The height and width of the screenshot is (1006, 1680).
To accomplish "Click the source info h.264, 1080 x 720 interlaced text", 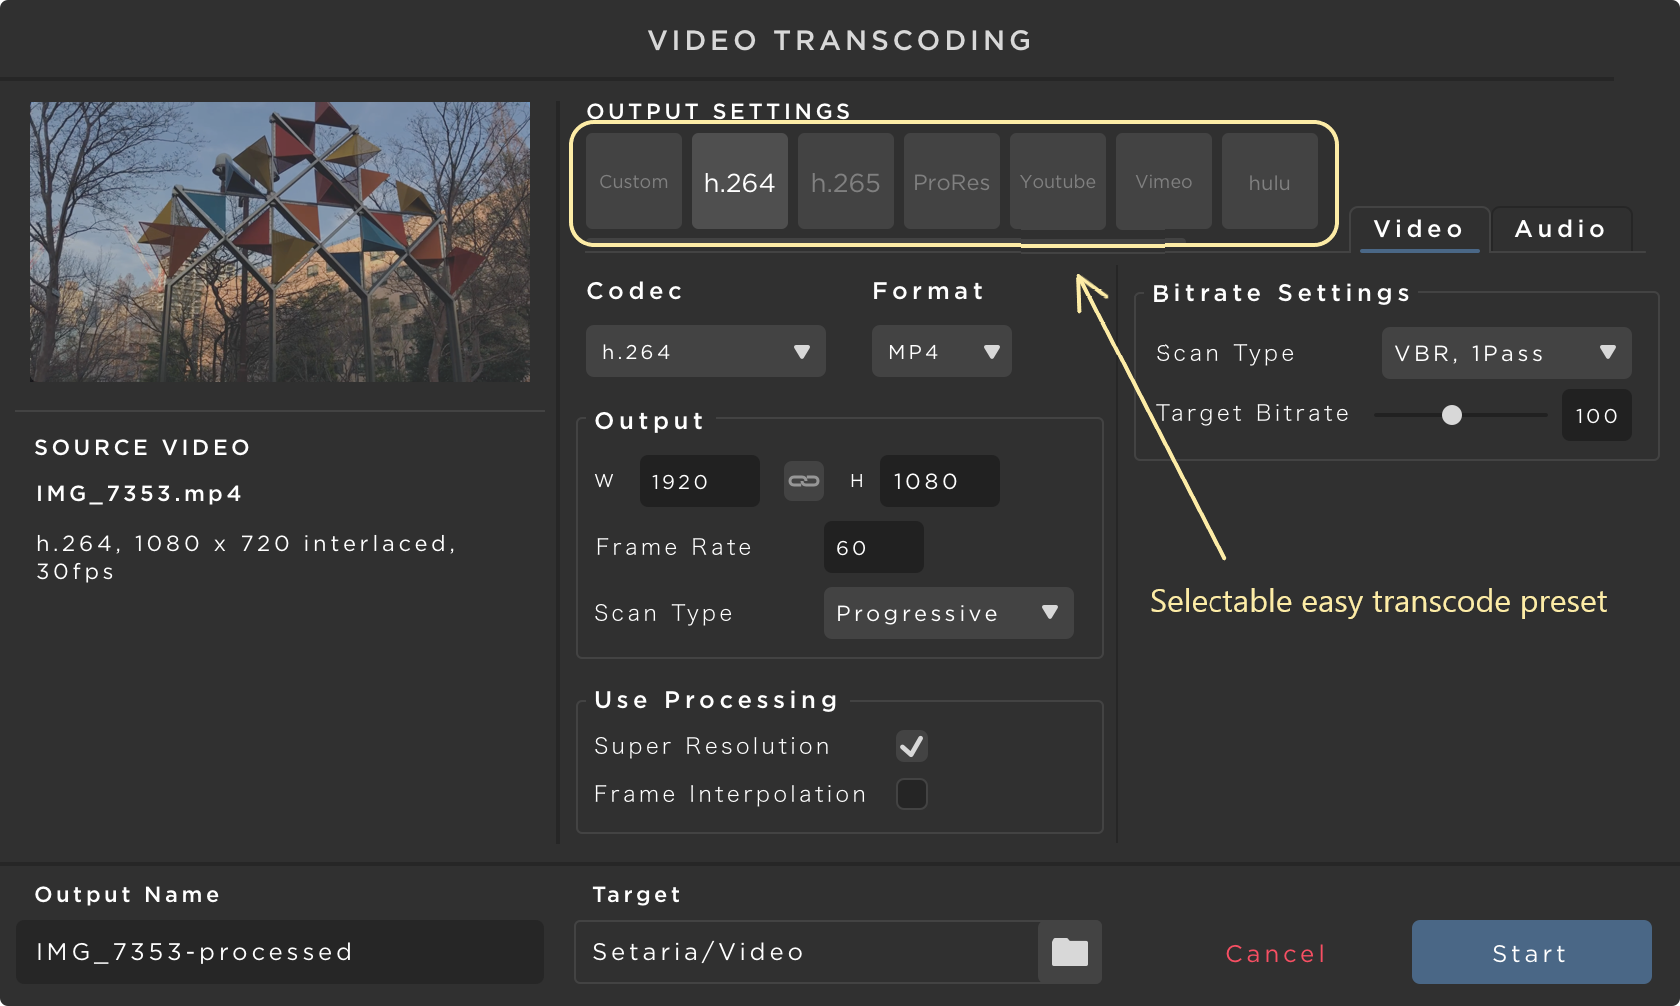I will 246,557.
